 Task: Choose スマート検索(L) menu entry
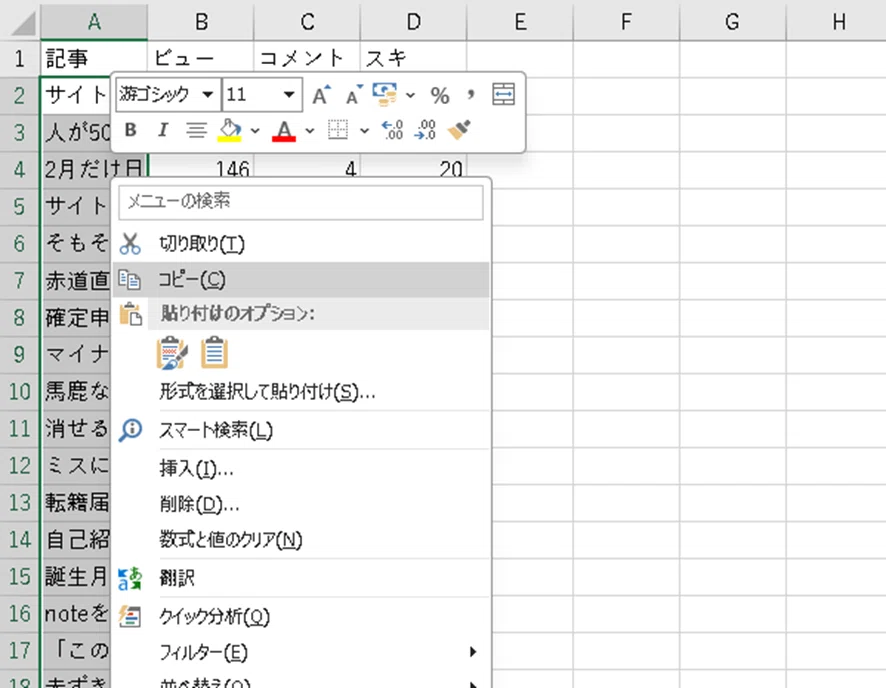pos(301,430)
